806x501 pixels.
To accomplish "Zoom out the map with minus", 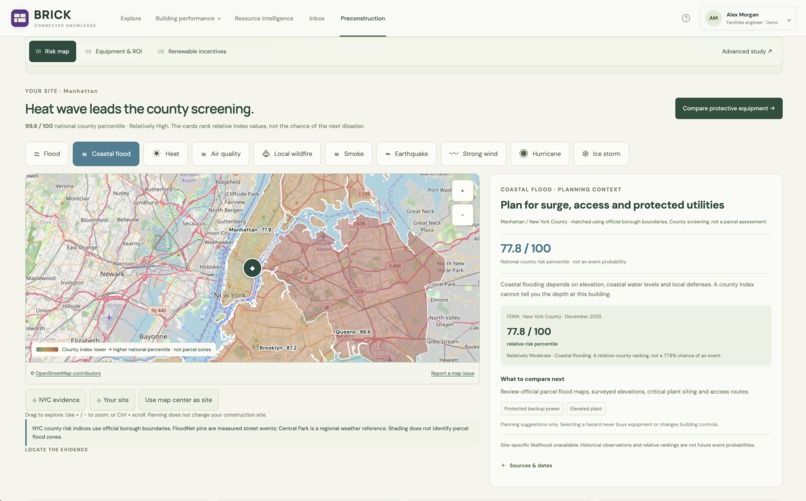I will pos(462,215).
